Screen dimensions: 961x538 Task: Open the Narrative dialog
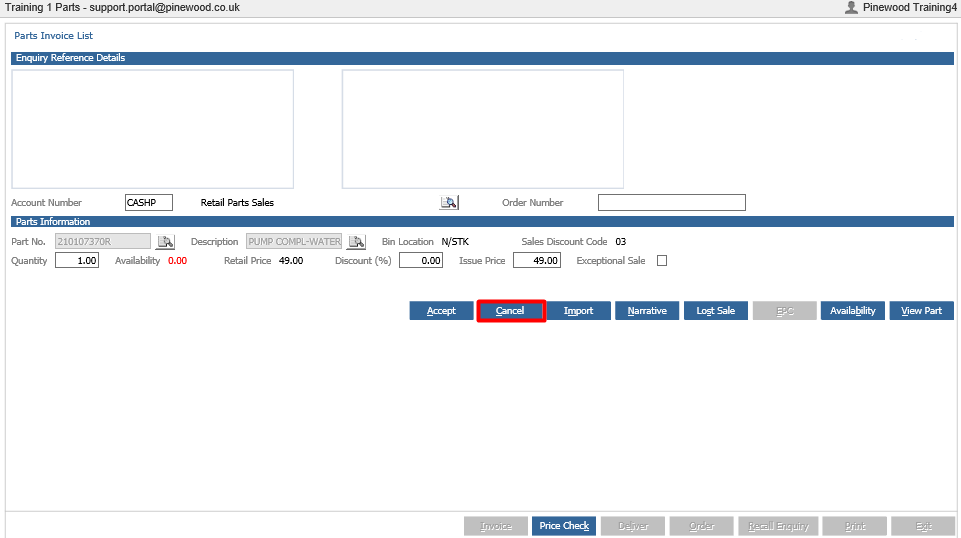(647, 311)
